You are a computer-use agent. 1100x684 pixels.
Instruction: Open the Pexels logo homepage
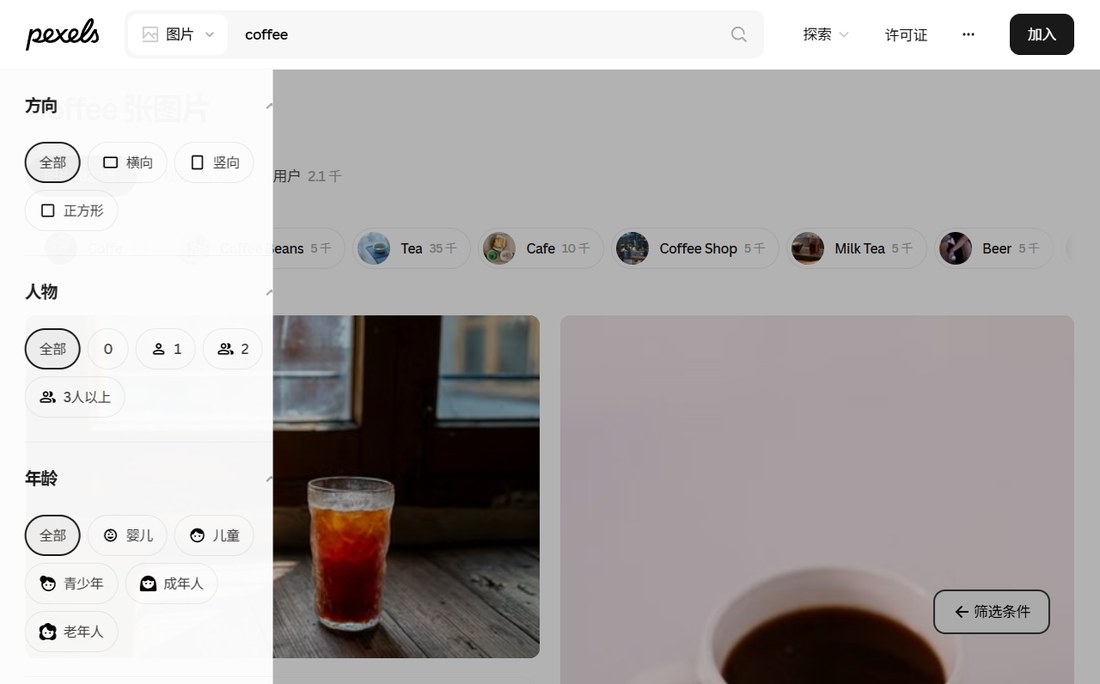click(x=62, y=34)
